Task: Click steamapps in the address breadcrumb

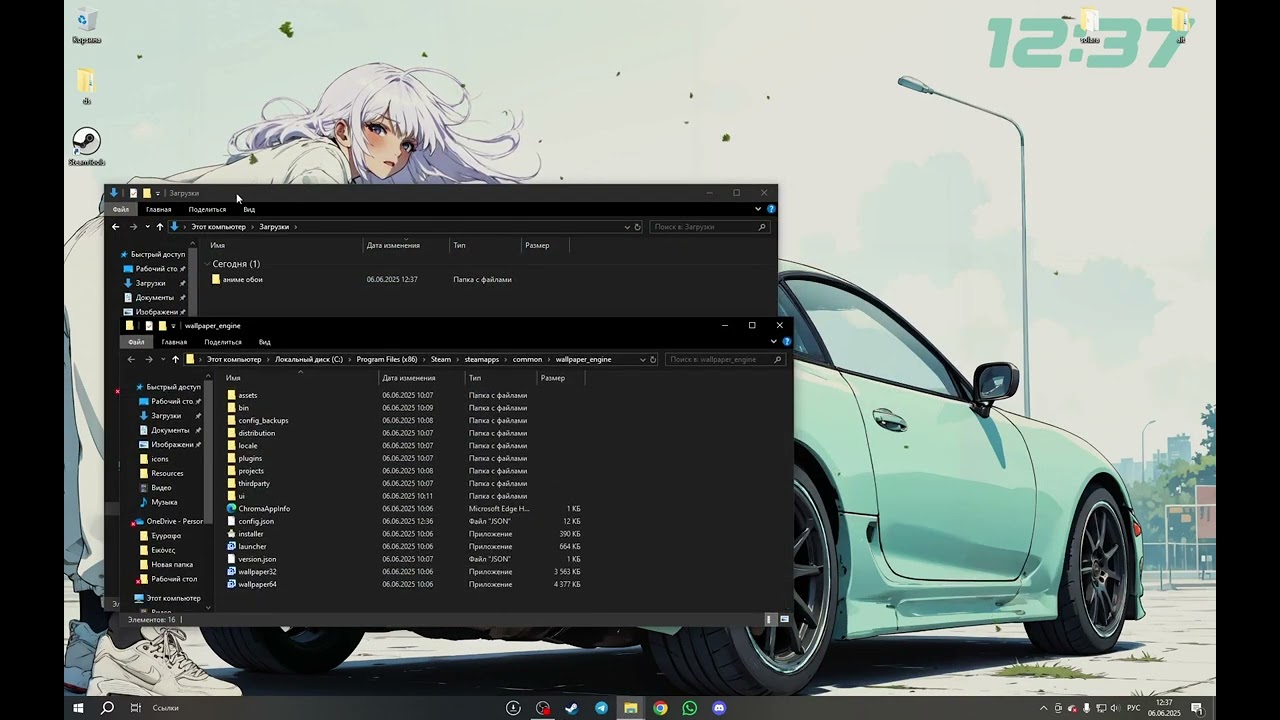Action: tap(482, 359)
